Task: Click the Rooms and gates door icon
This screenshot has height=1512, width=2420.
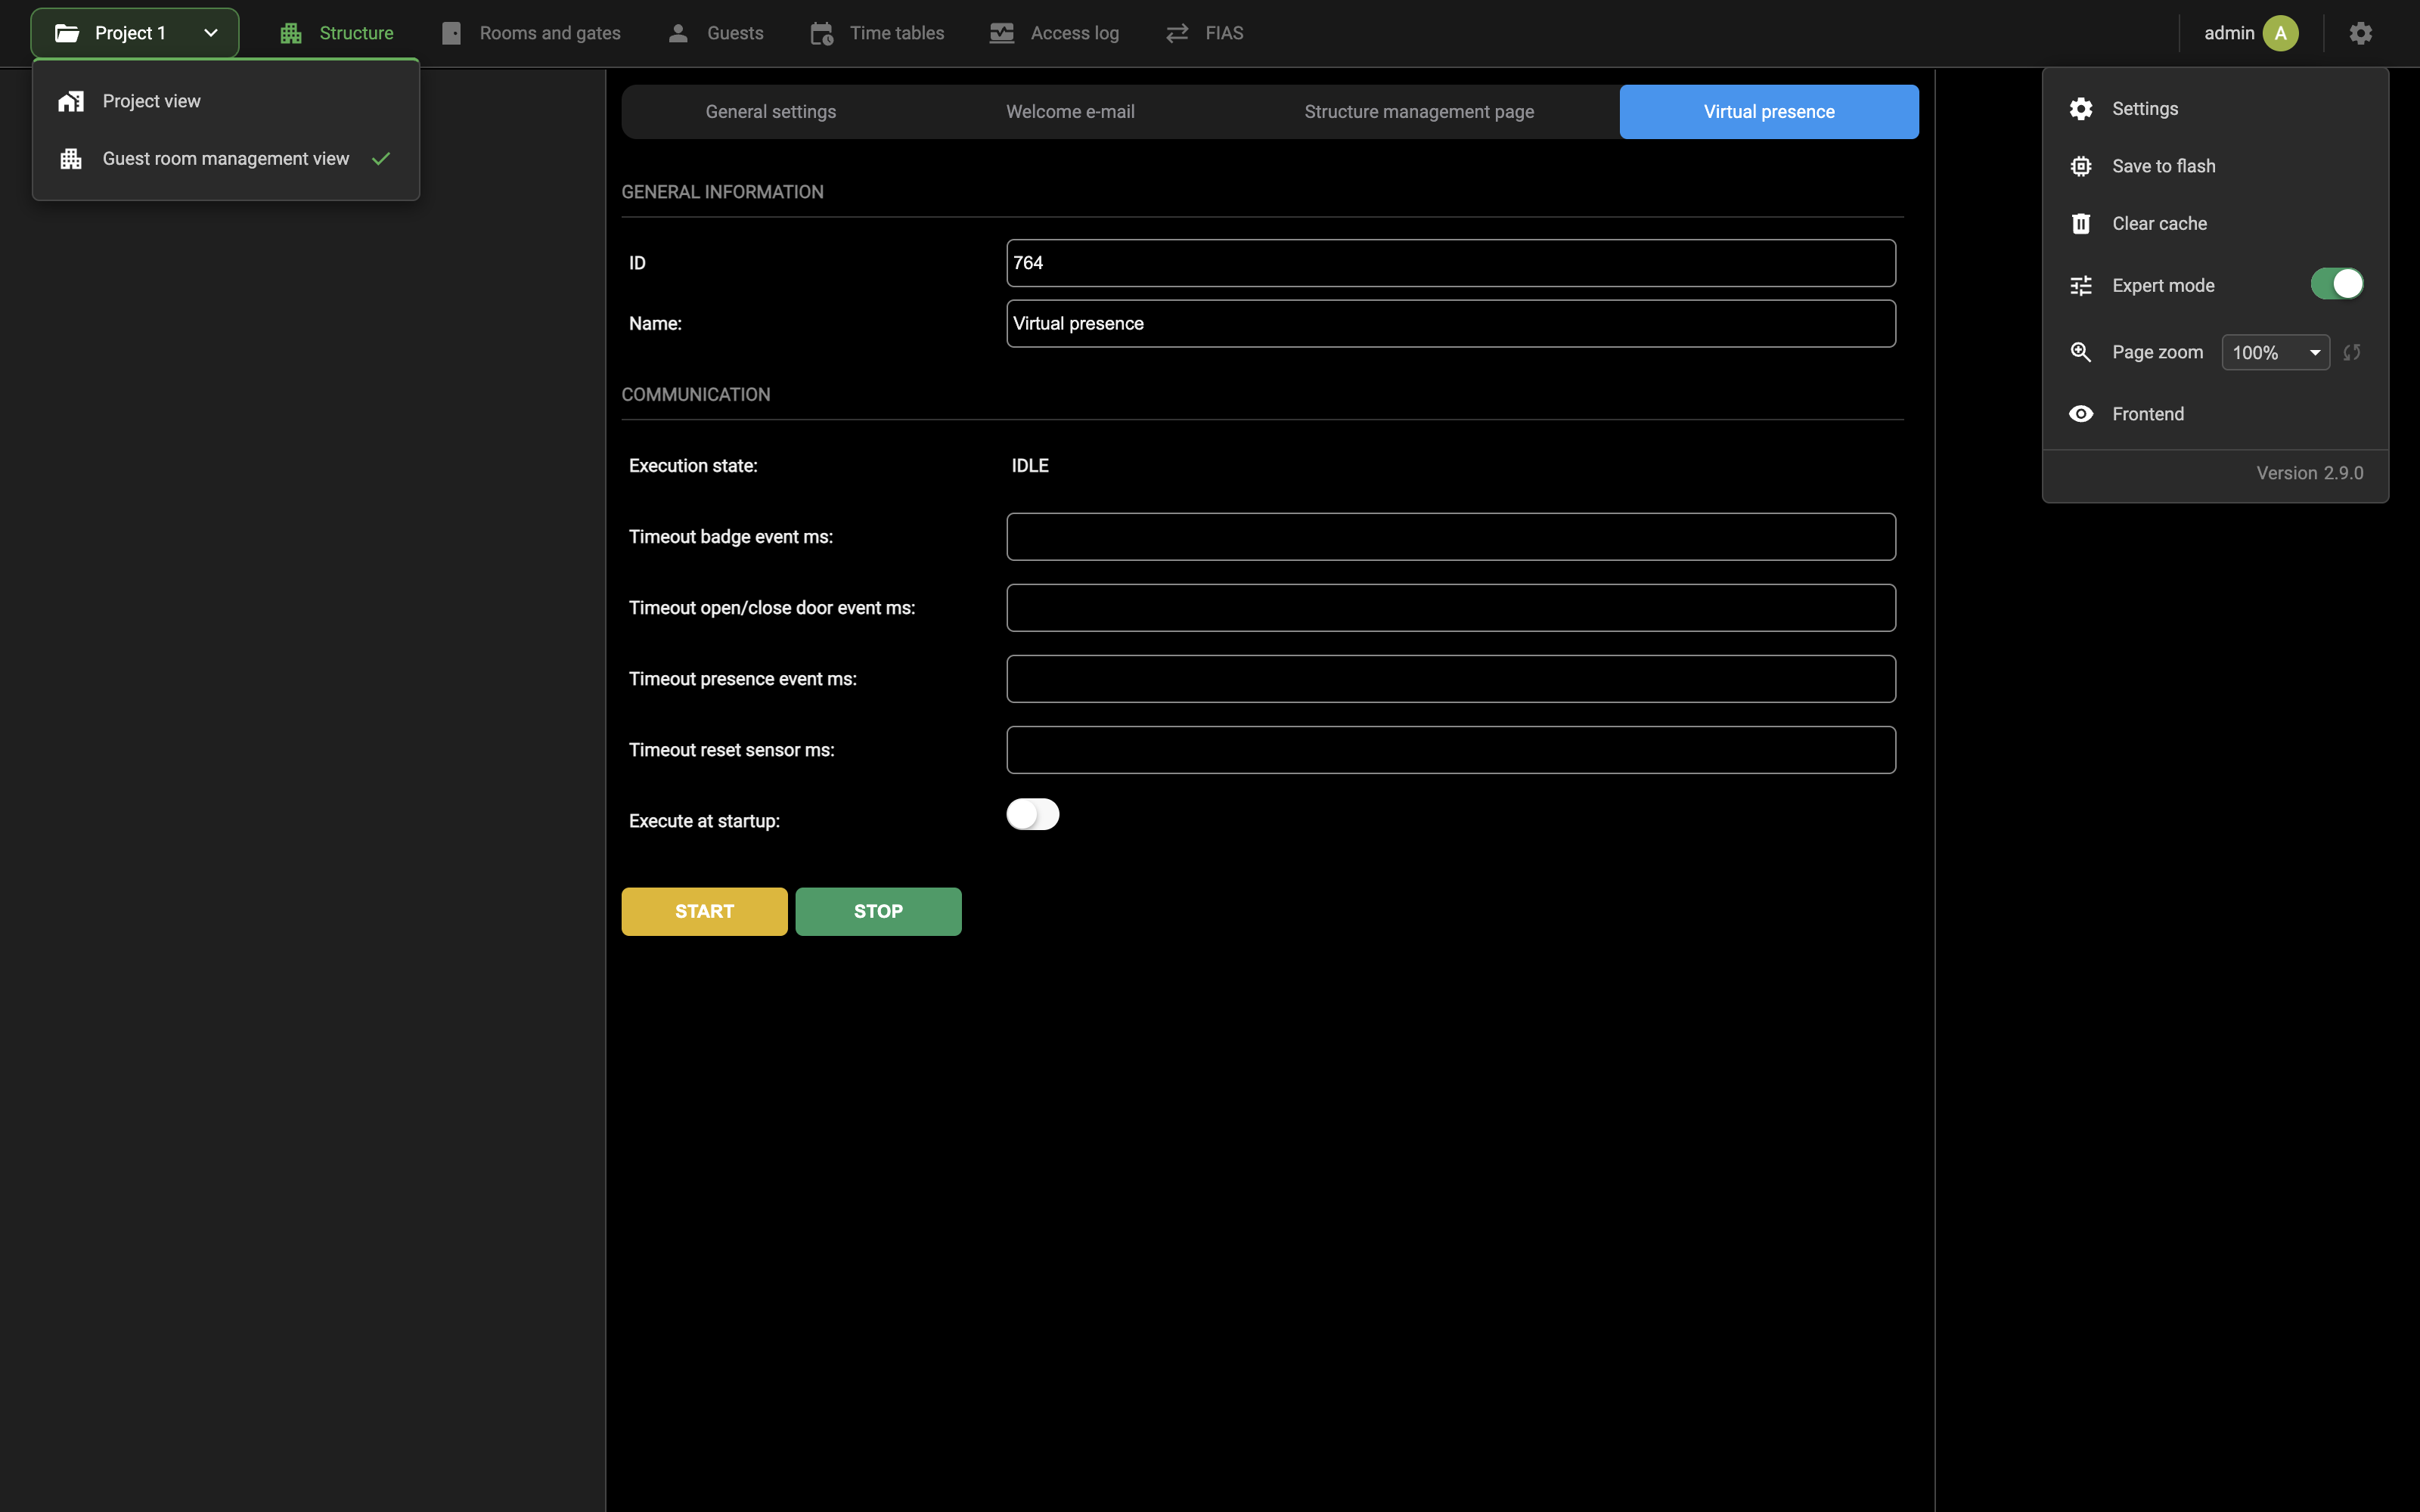Action: tap(451, 33)
